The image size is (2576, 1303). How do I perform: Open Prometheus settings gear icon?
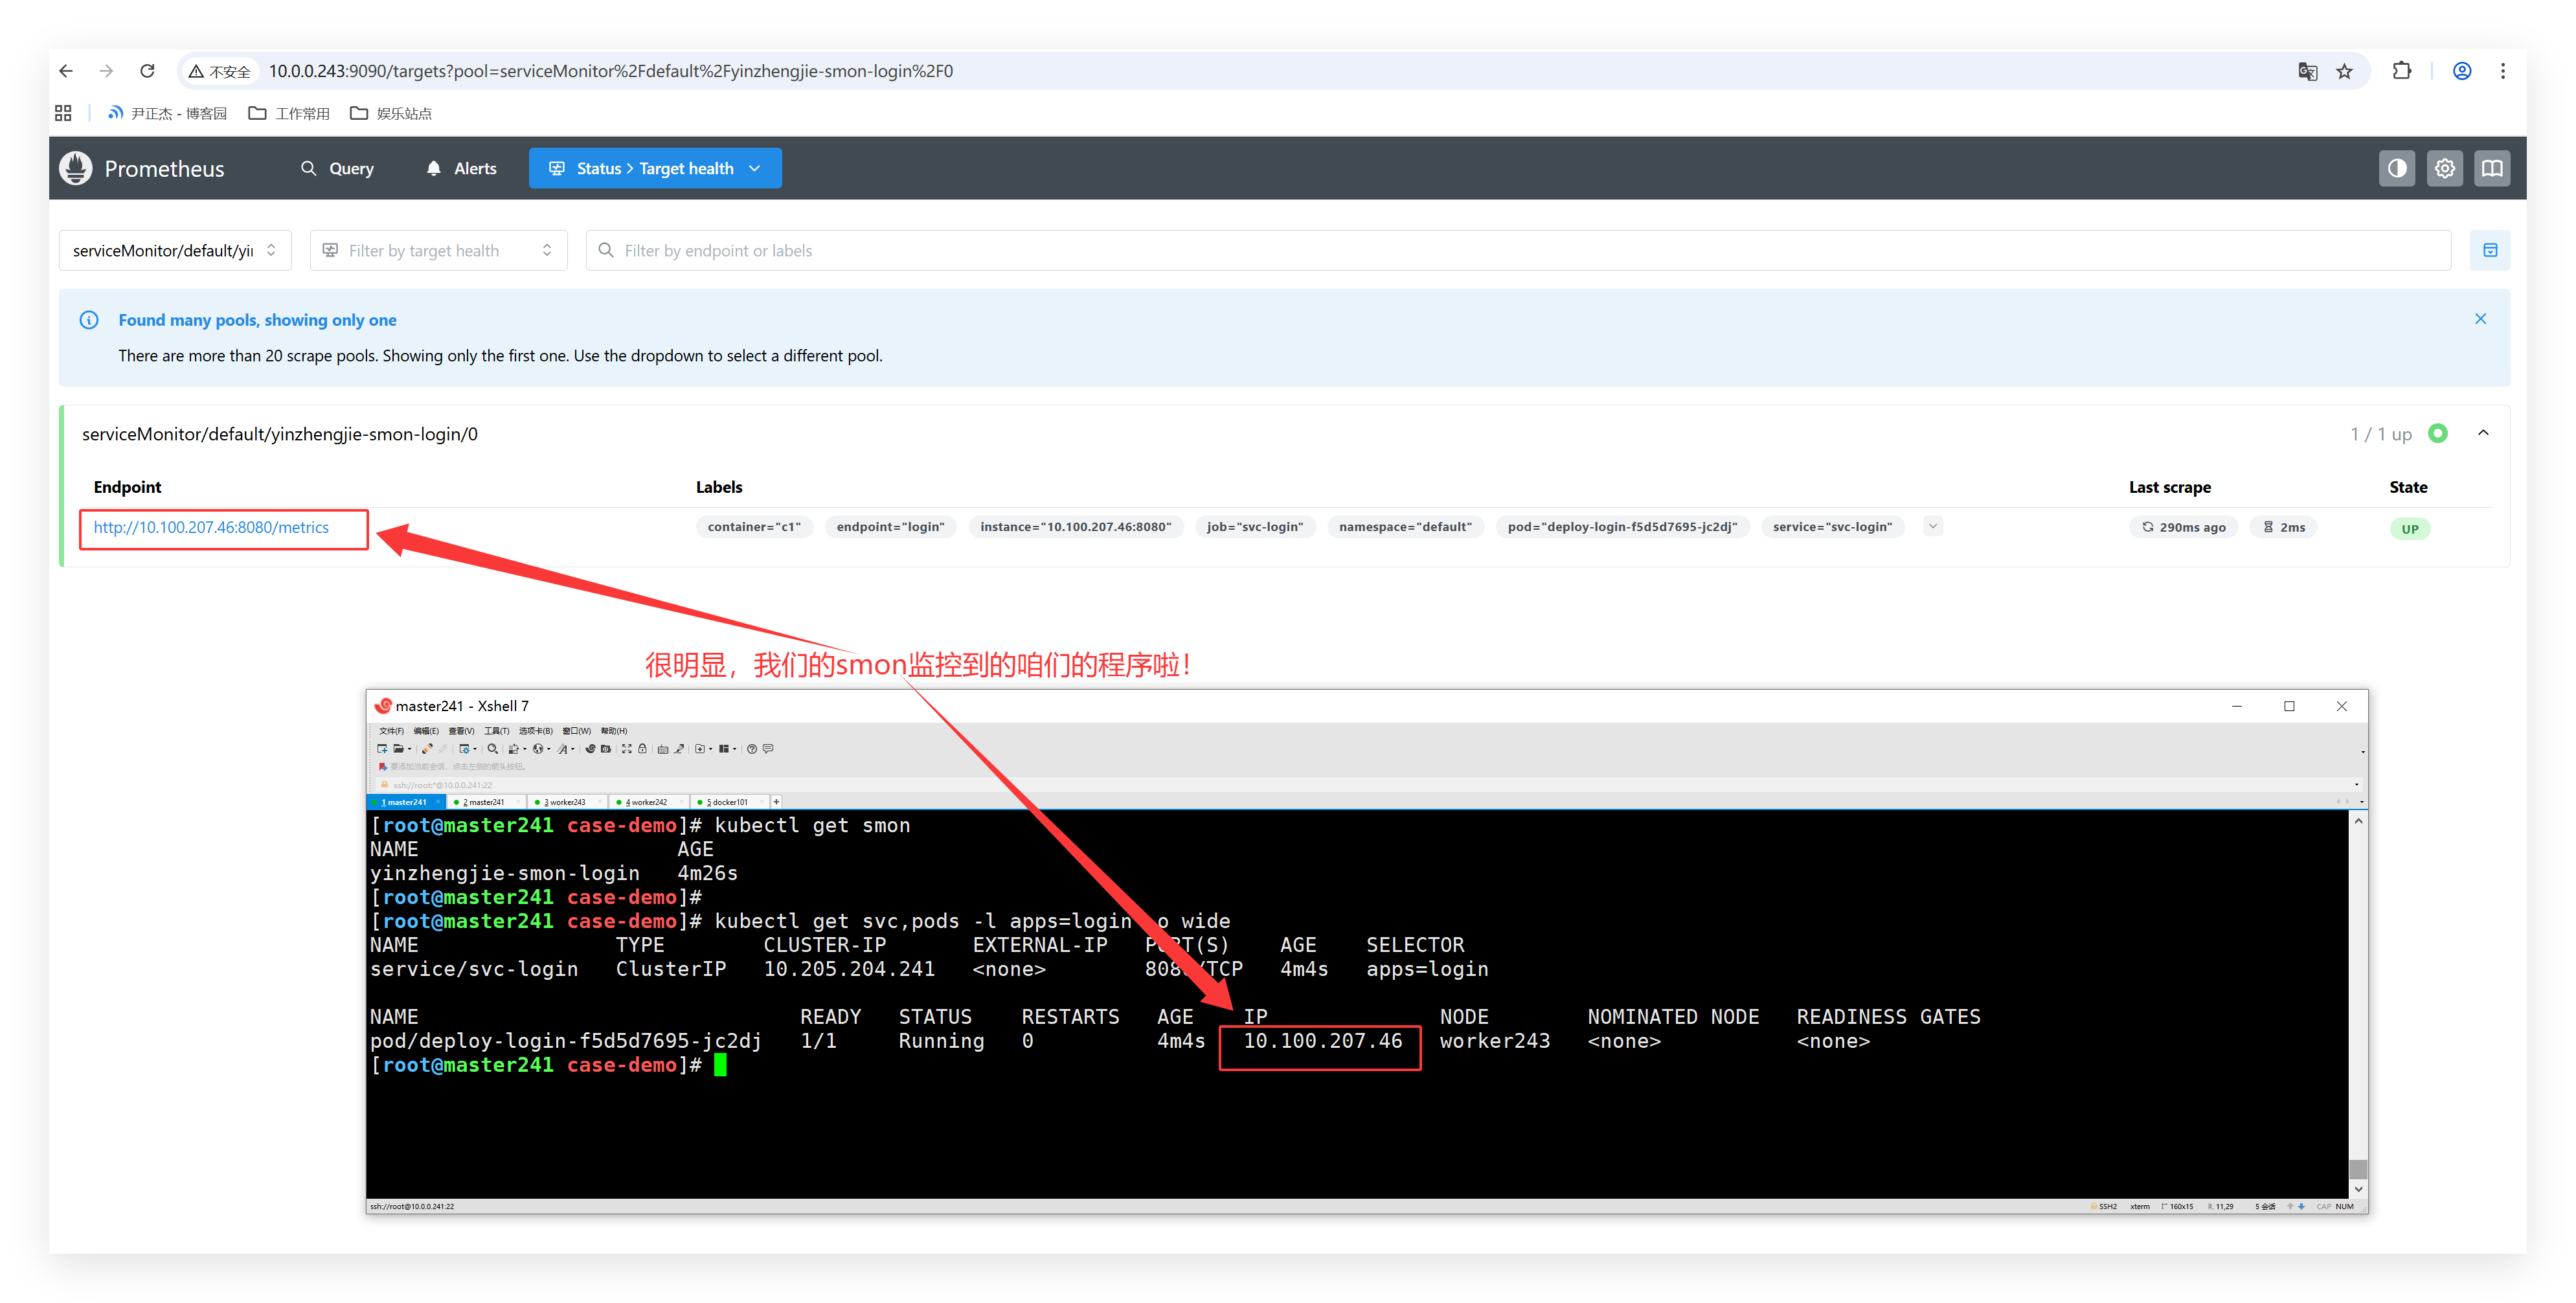click(x=2444, y=168)
